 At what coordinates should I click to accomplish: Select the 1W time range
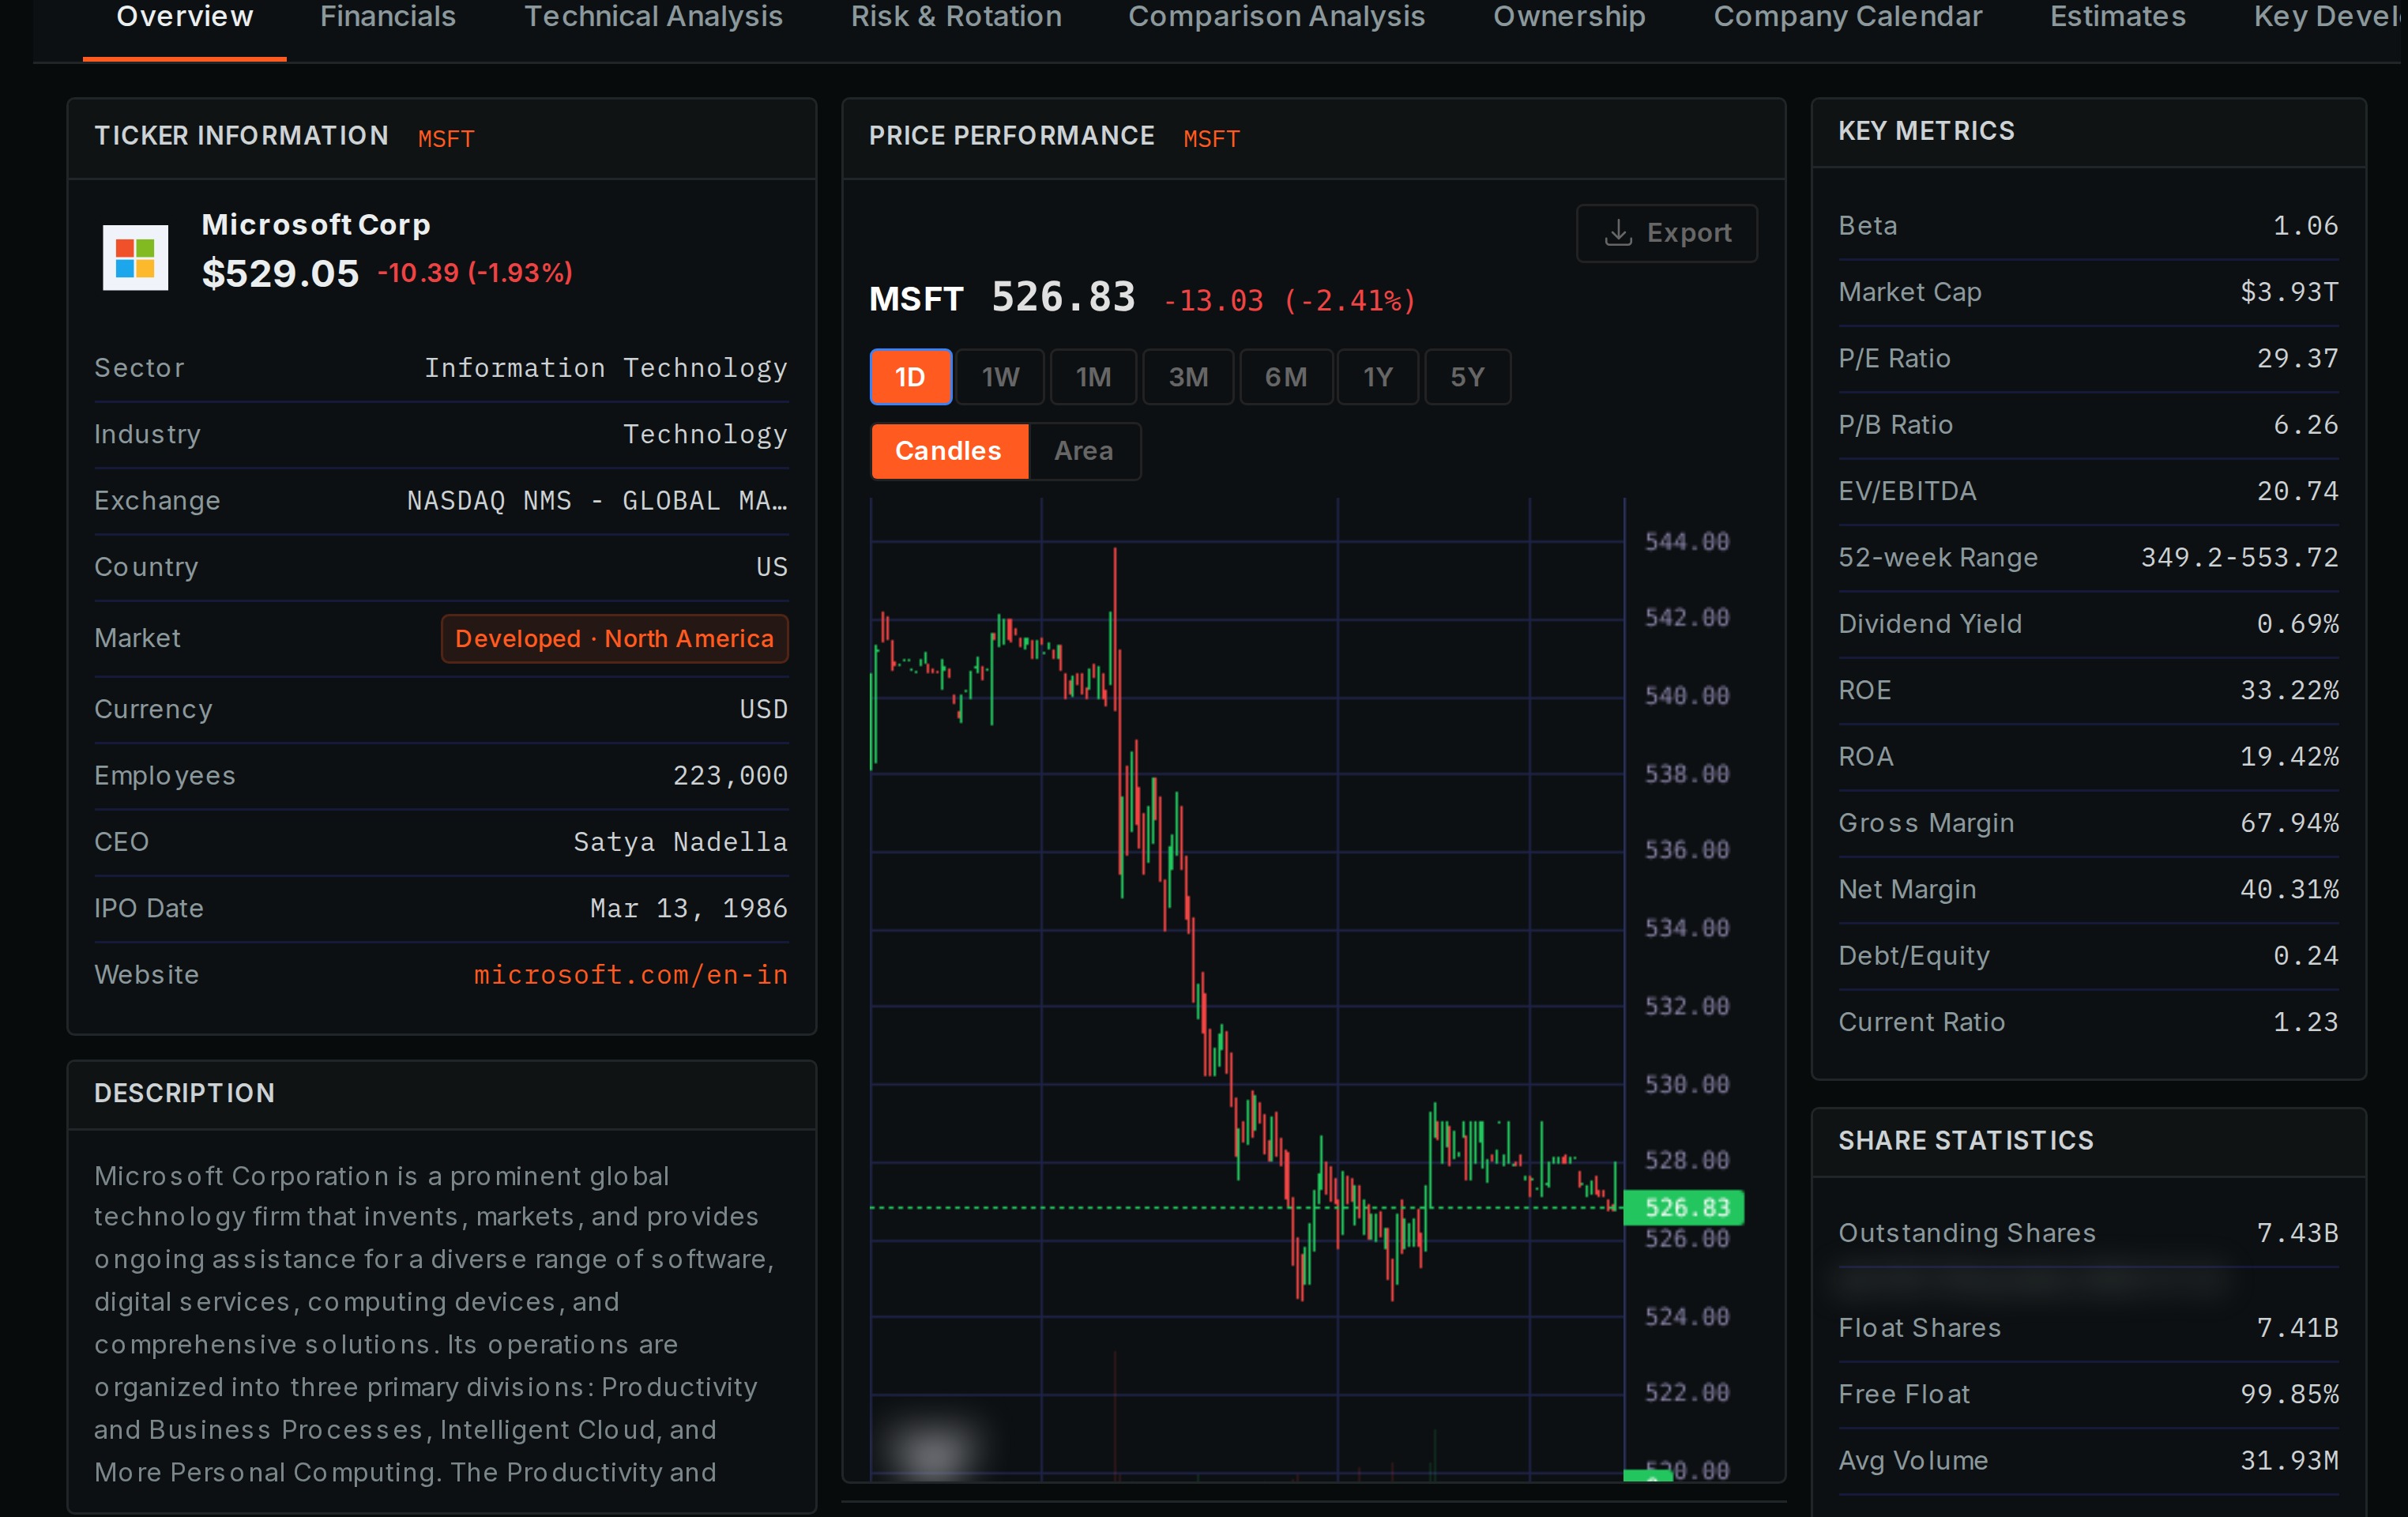pyautogui.click(x=1000, y=377)
